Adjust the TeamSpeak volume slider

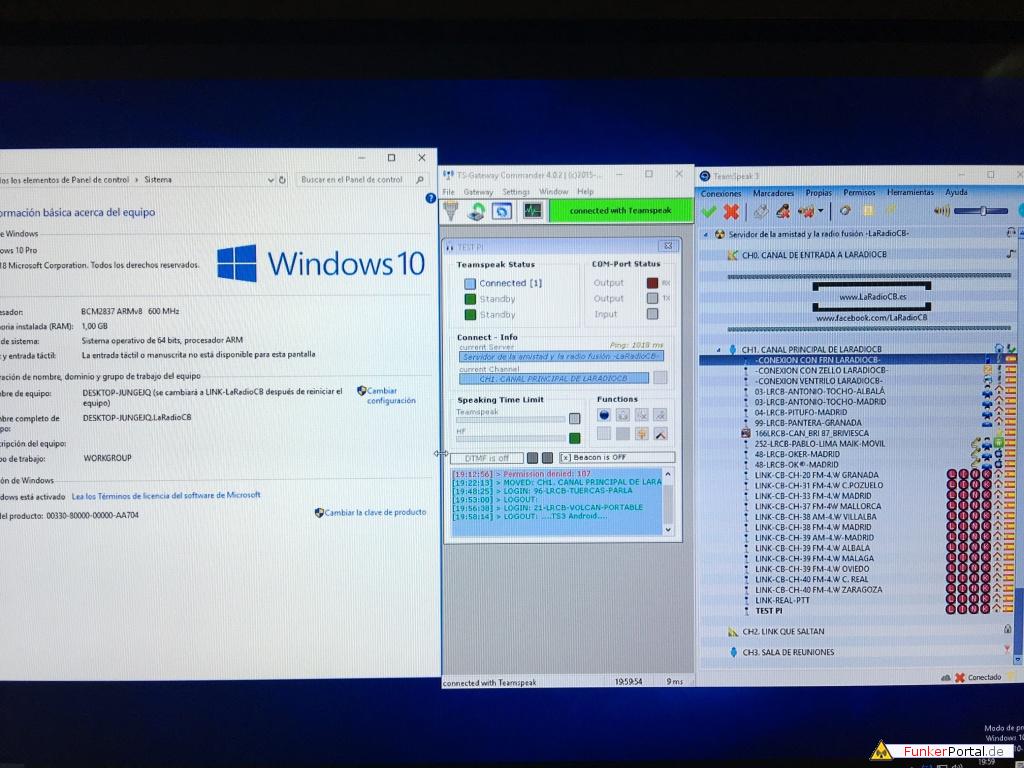[983, 211]
